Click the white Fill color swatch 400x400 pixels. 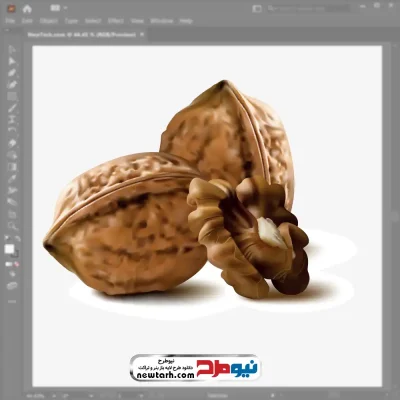coord(9,249)
